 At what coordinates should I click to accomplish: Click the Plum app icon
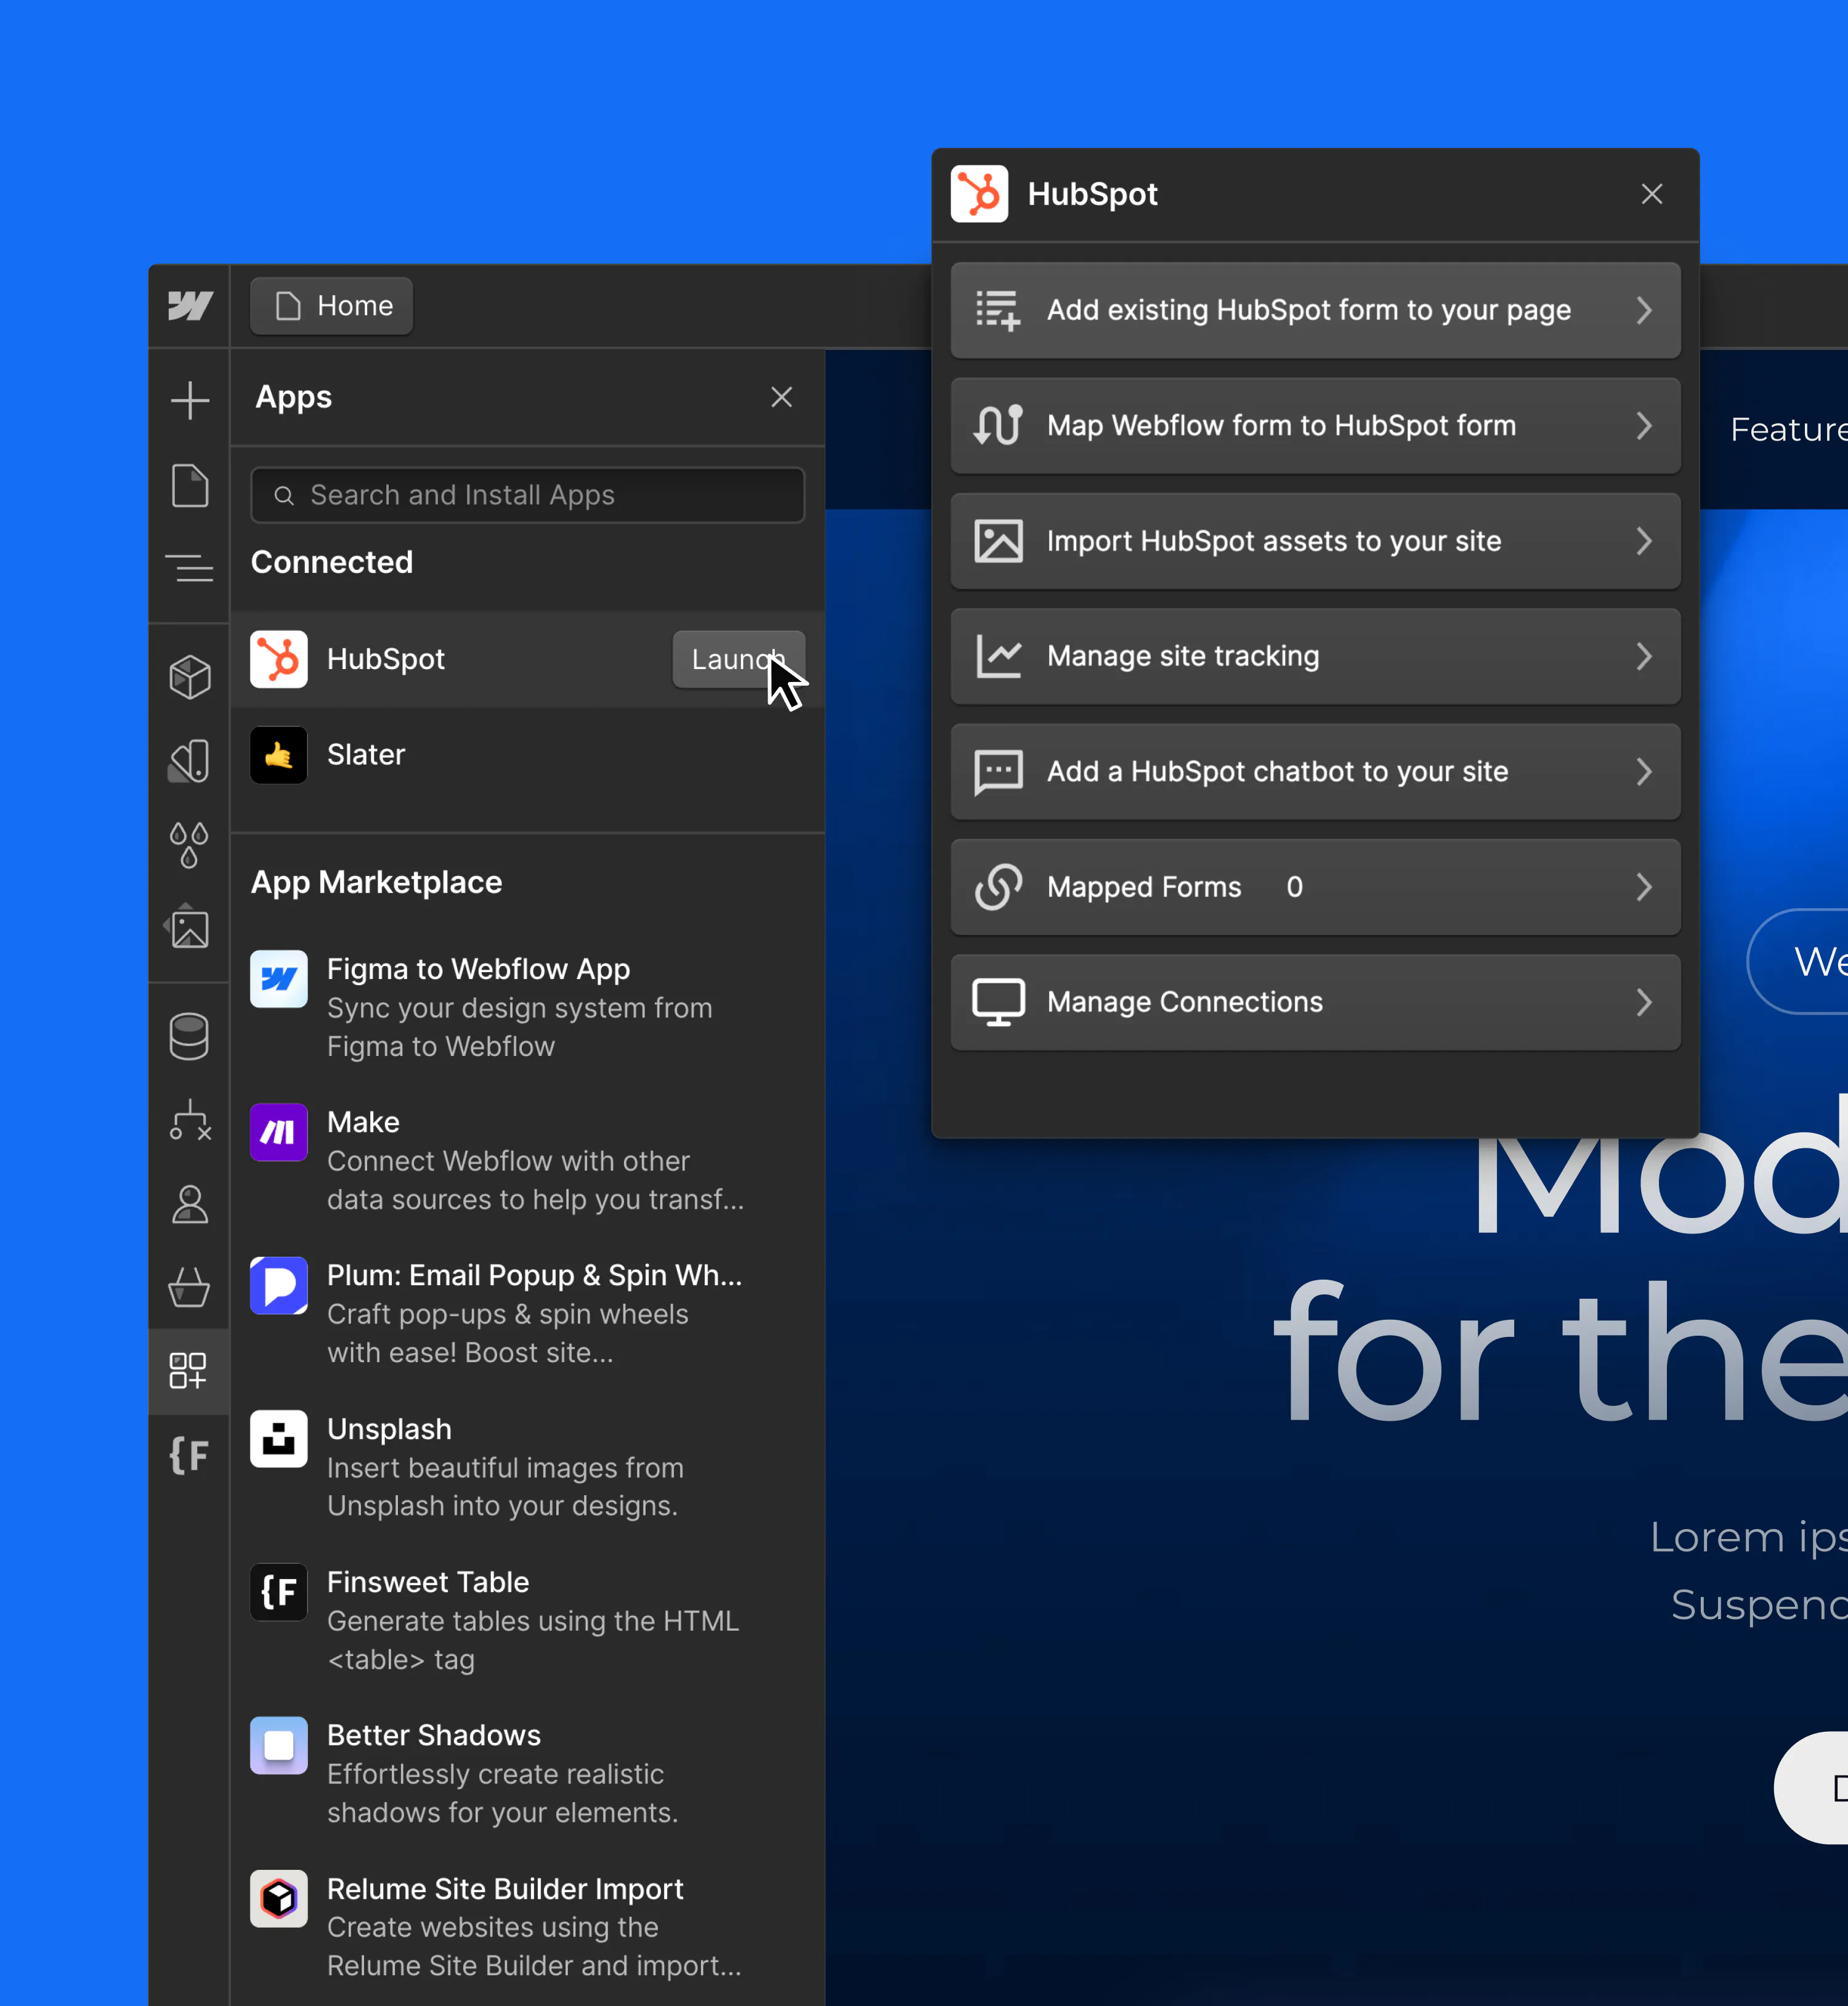279,1285
